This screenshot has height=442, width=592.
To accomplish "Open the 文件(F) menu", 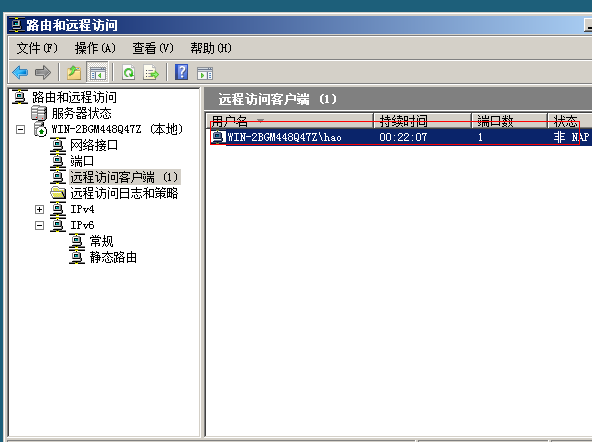I will [x=37, y=48].
